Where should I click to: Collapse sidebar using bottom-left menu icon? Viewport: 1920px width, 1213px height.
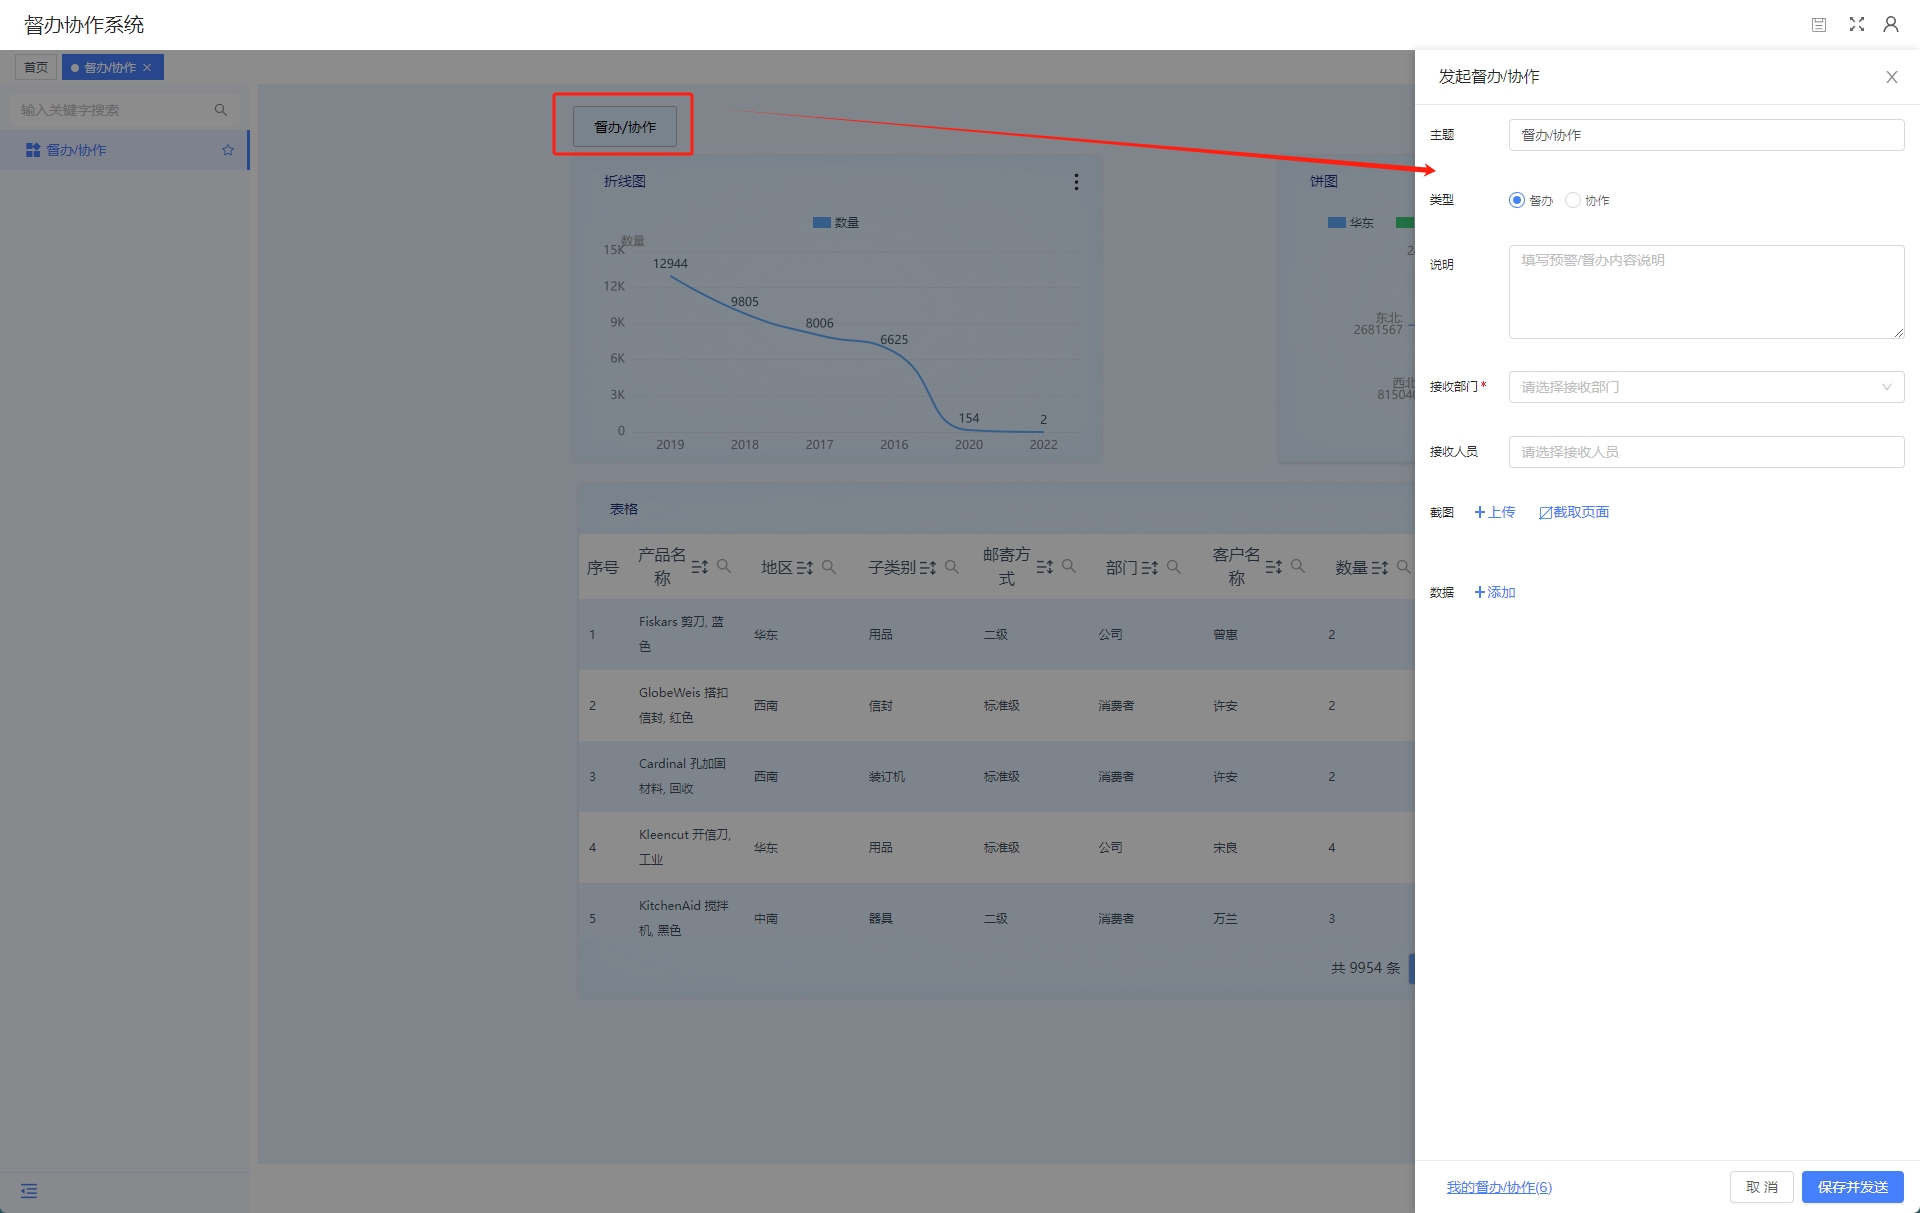[29, 1191]
